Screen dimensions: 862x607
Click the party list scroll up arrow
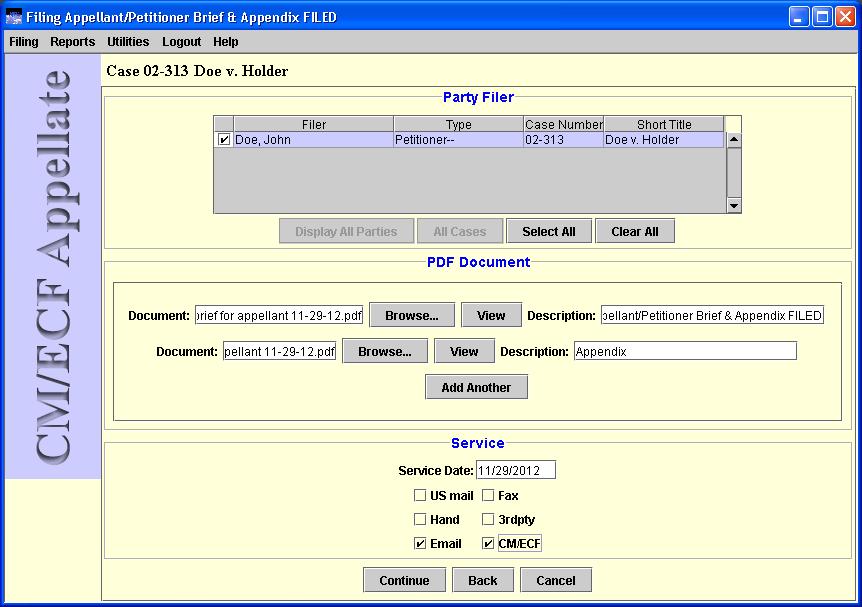(734, 140)
